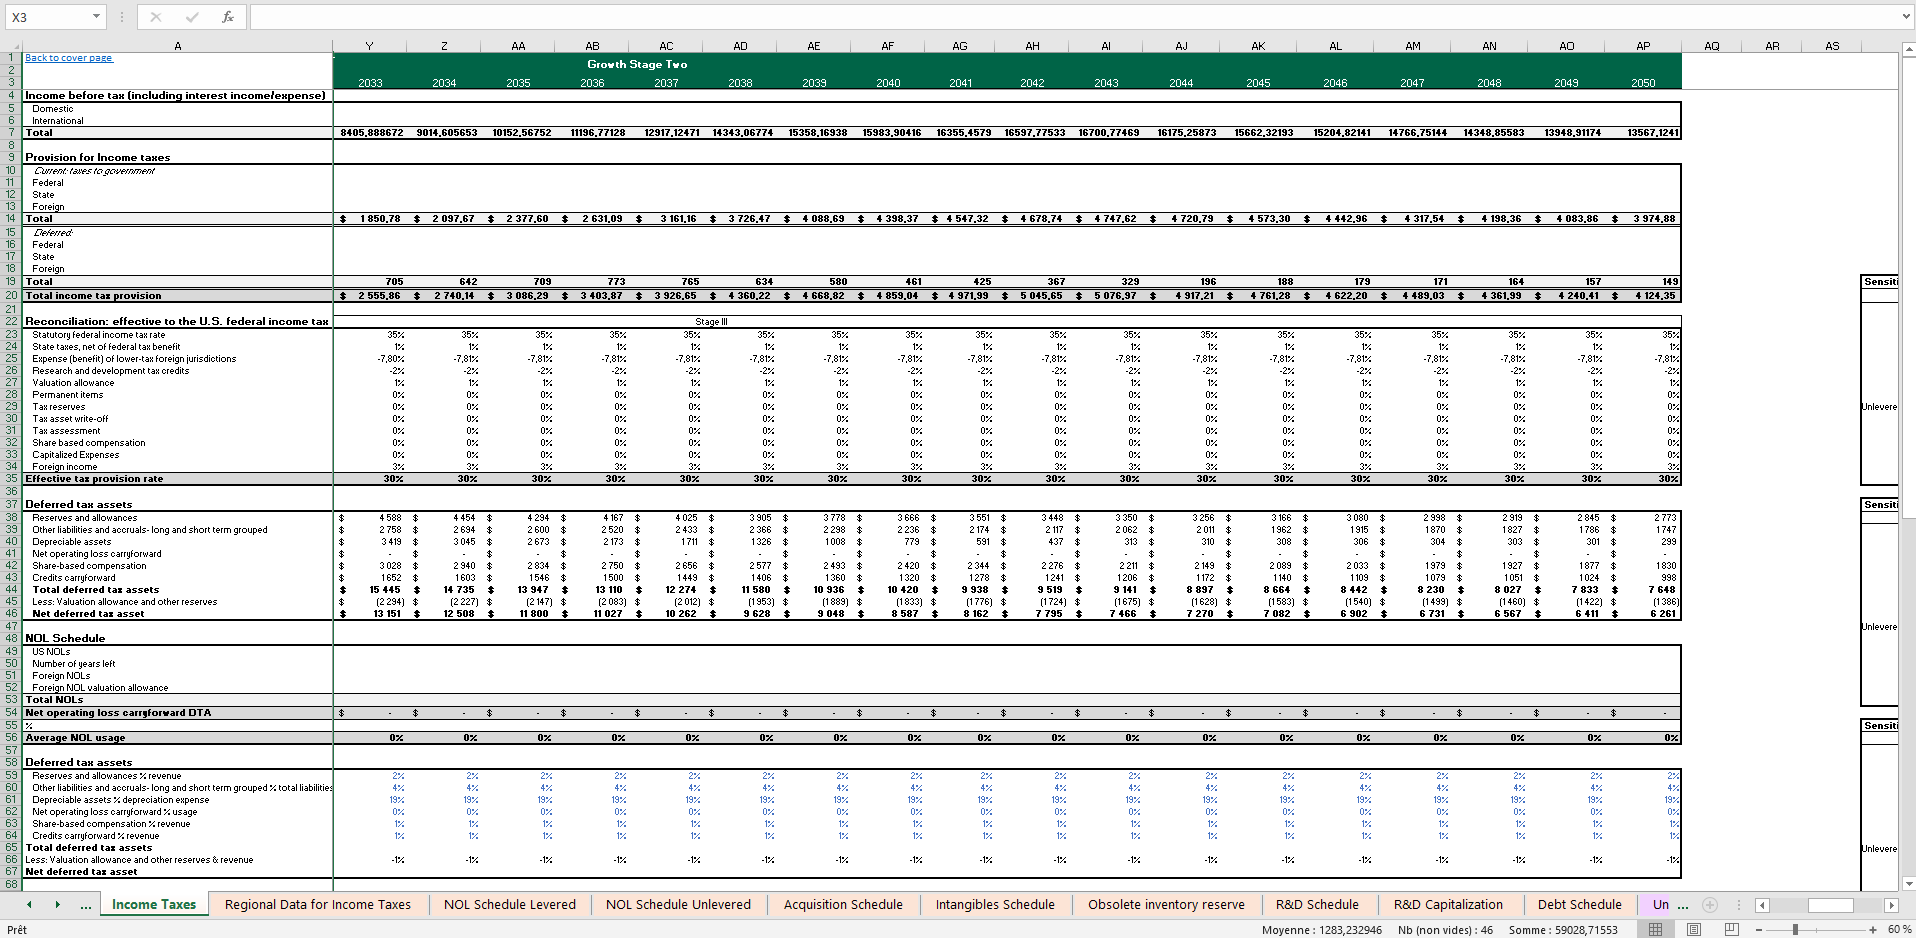
Task: Switch to Normal view icon in status bar
Action: point(1656,929)
